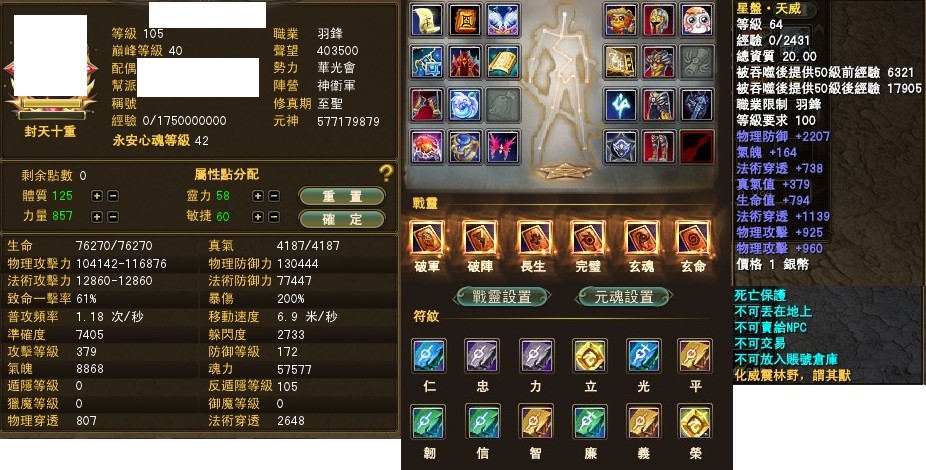Image resolution: width=926 pixels, height=470 pixels.
Task: Click the gold 榮 rune icon
Action: 695,421
